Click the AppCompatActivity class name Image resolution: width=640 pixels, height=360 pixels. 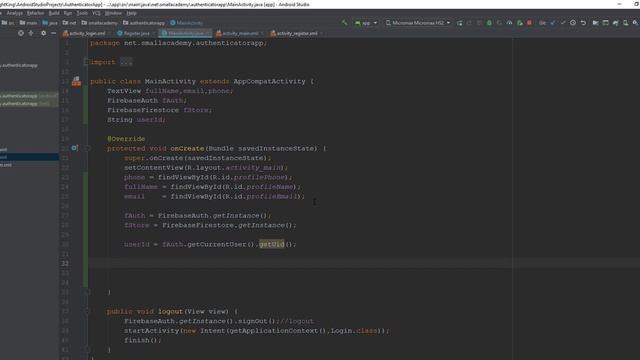point(269,81)
